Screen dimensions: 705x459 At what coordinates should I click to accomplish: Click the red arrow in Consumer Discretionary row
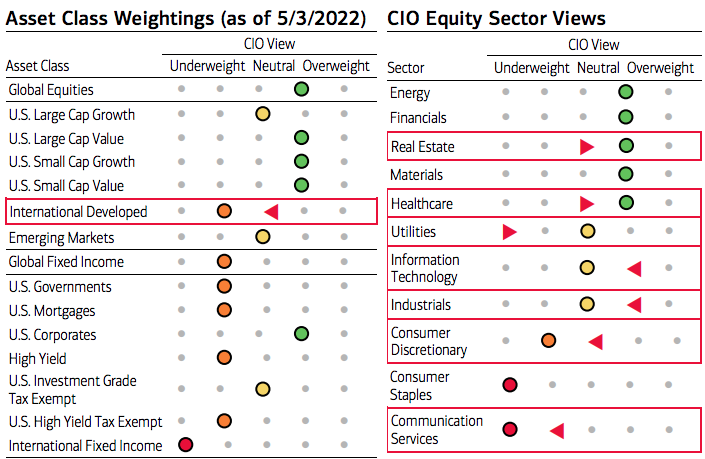tap(596, 342)
